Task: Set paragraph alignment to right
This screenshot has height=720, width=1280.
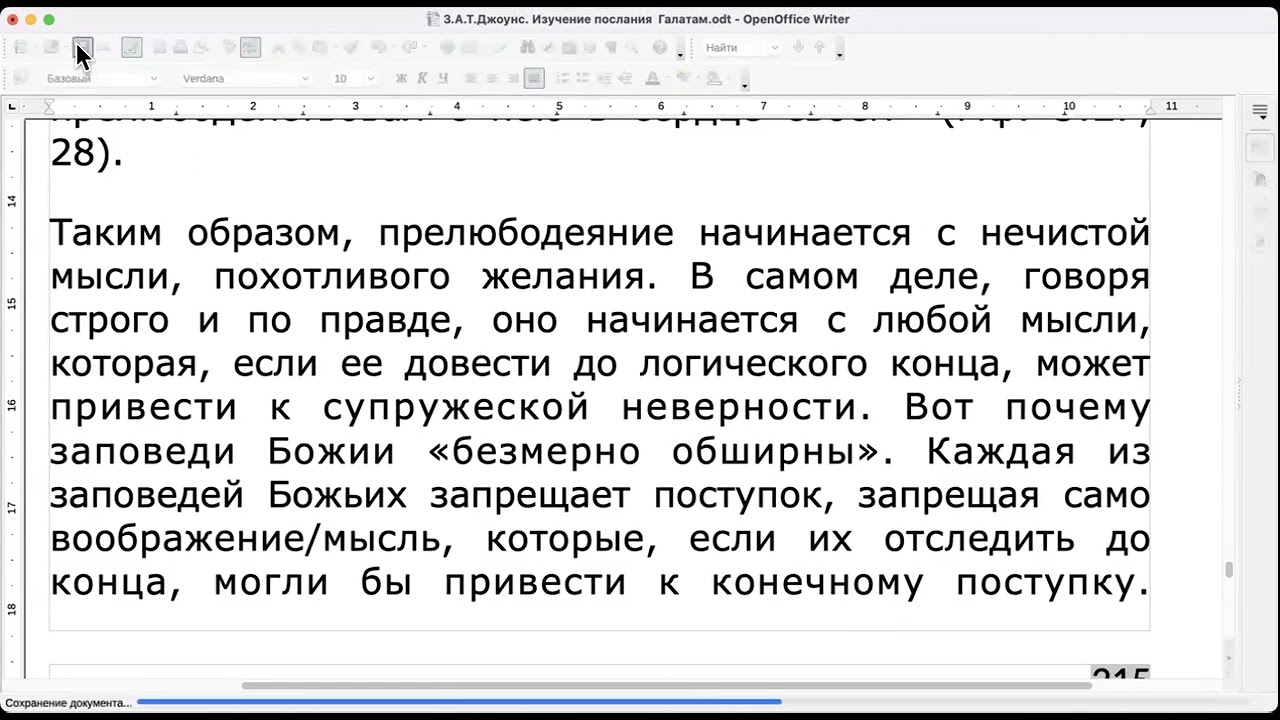Action: tap(512, 78)
